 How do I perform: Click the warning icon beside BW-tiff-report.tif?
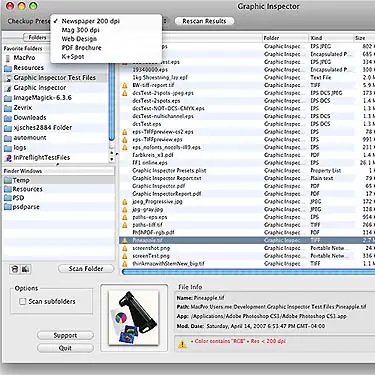[125, 85]
